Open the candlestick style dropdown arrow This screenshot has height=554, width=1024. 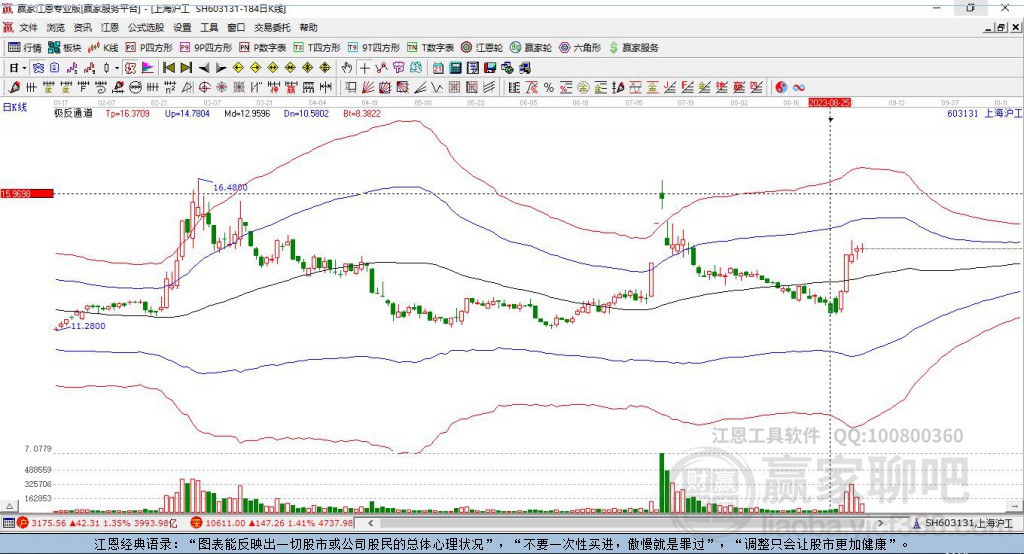(117, 68)
